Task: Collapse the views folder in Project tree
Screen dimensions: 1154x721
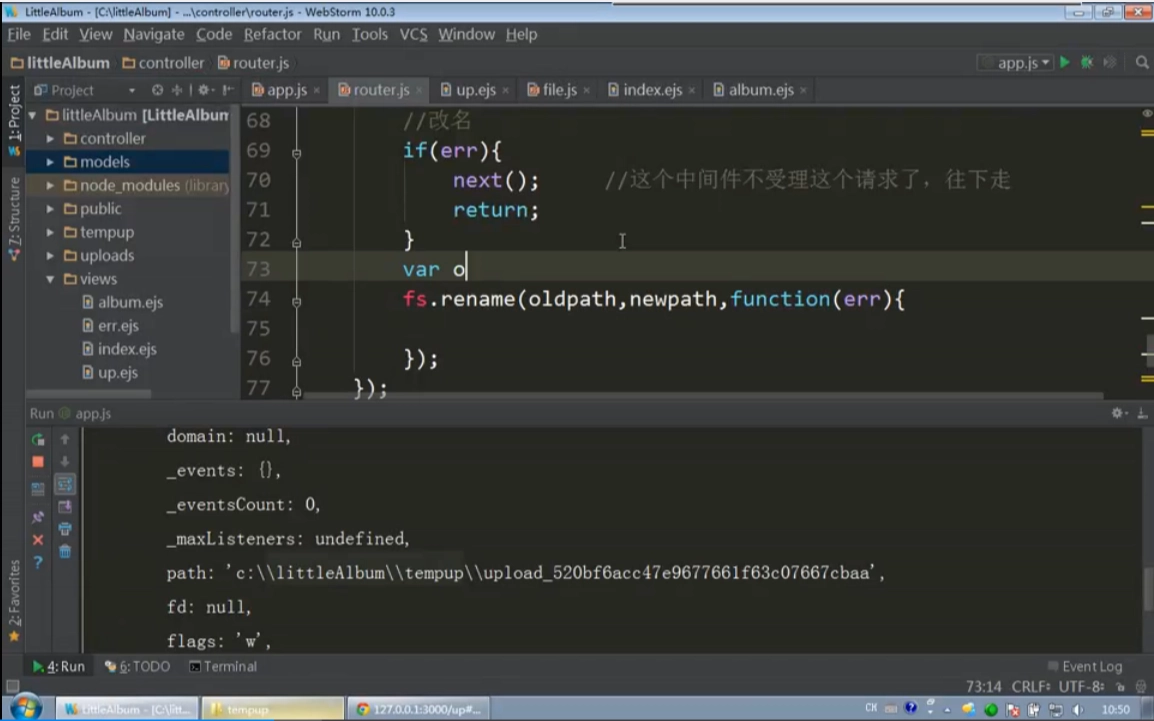Action: [49, 279]
